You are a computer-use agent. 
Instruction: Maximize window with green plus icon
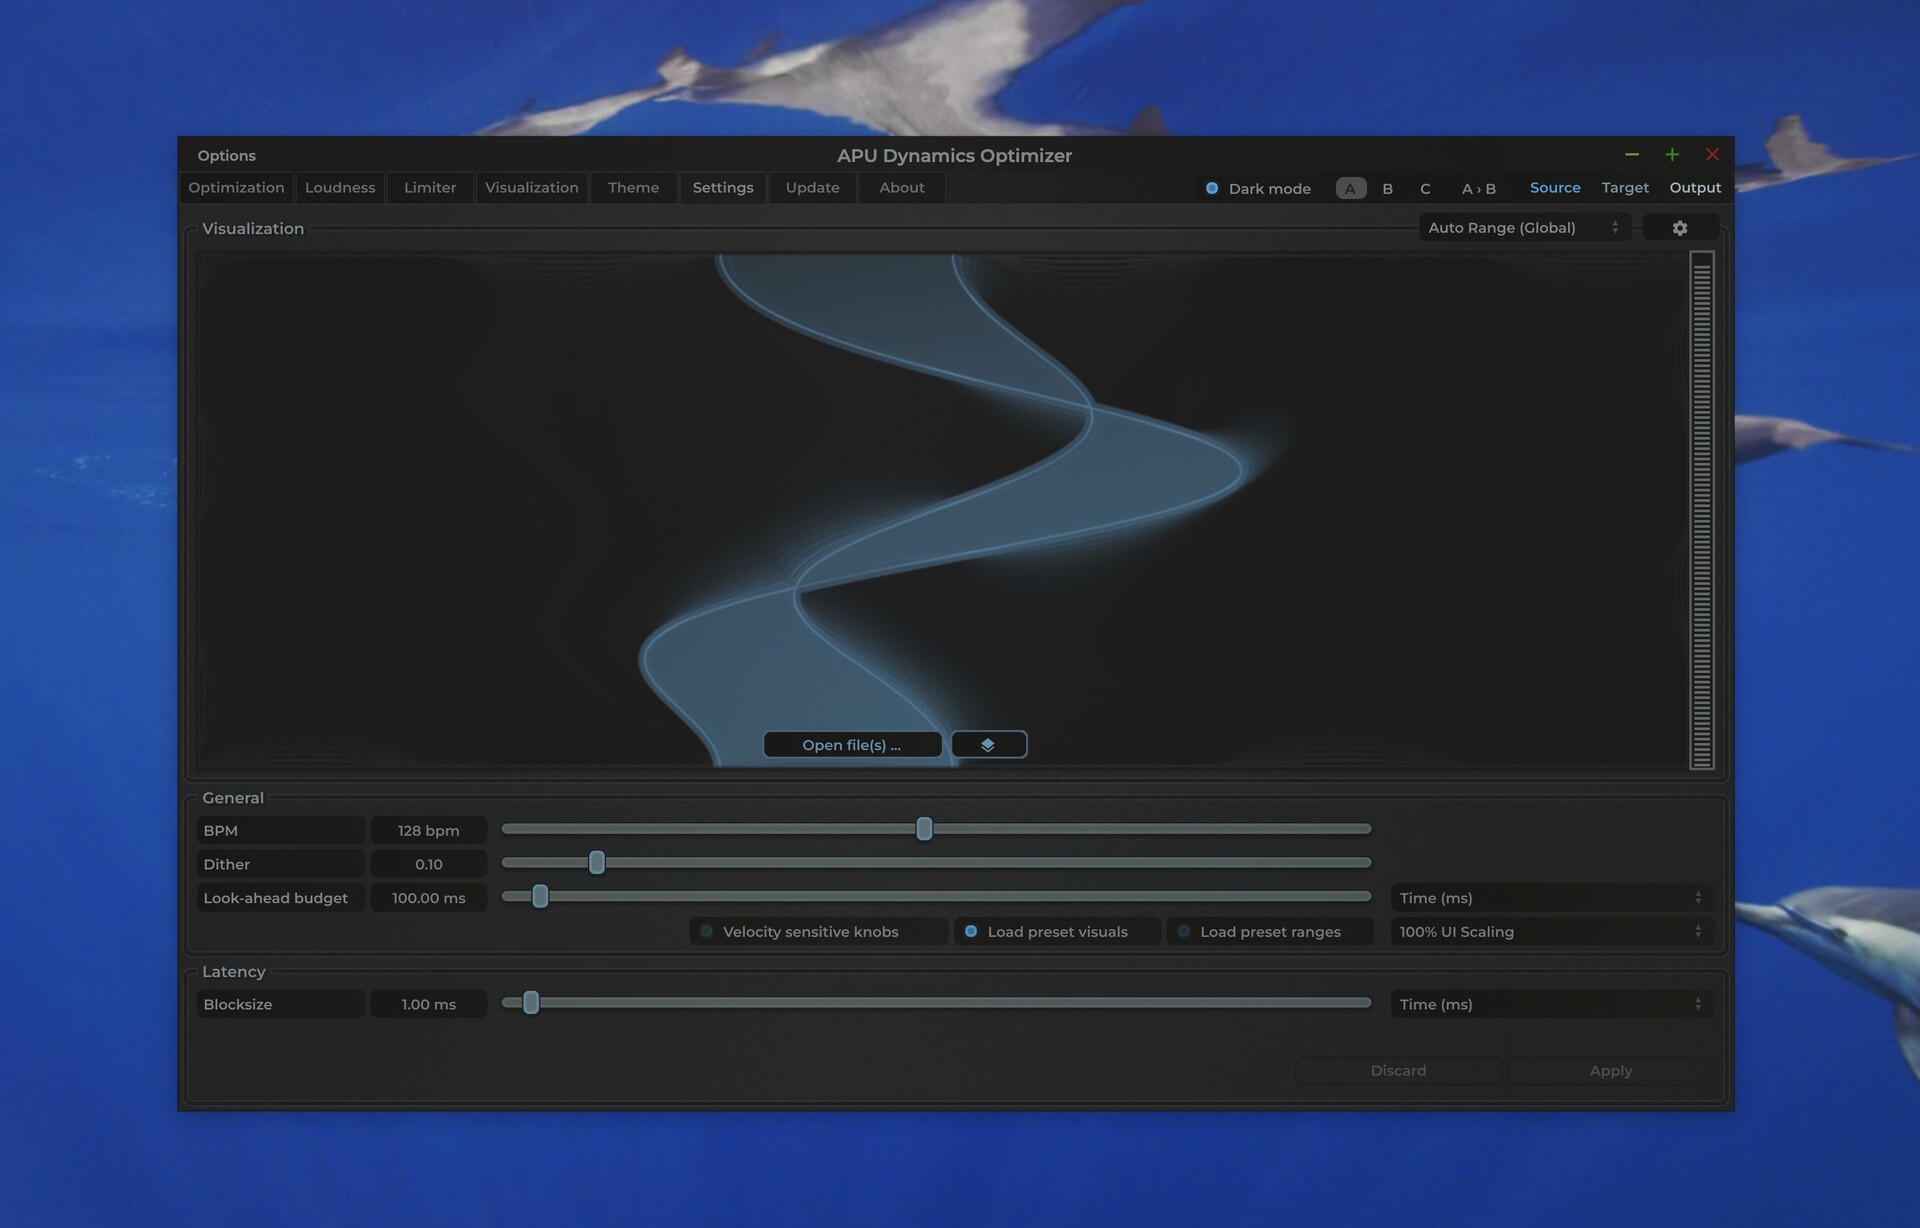point(1672,155)
